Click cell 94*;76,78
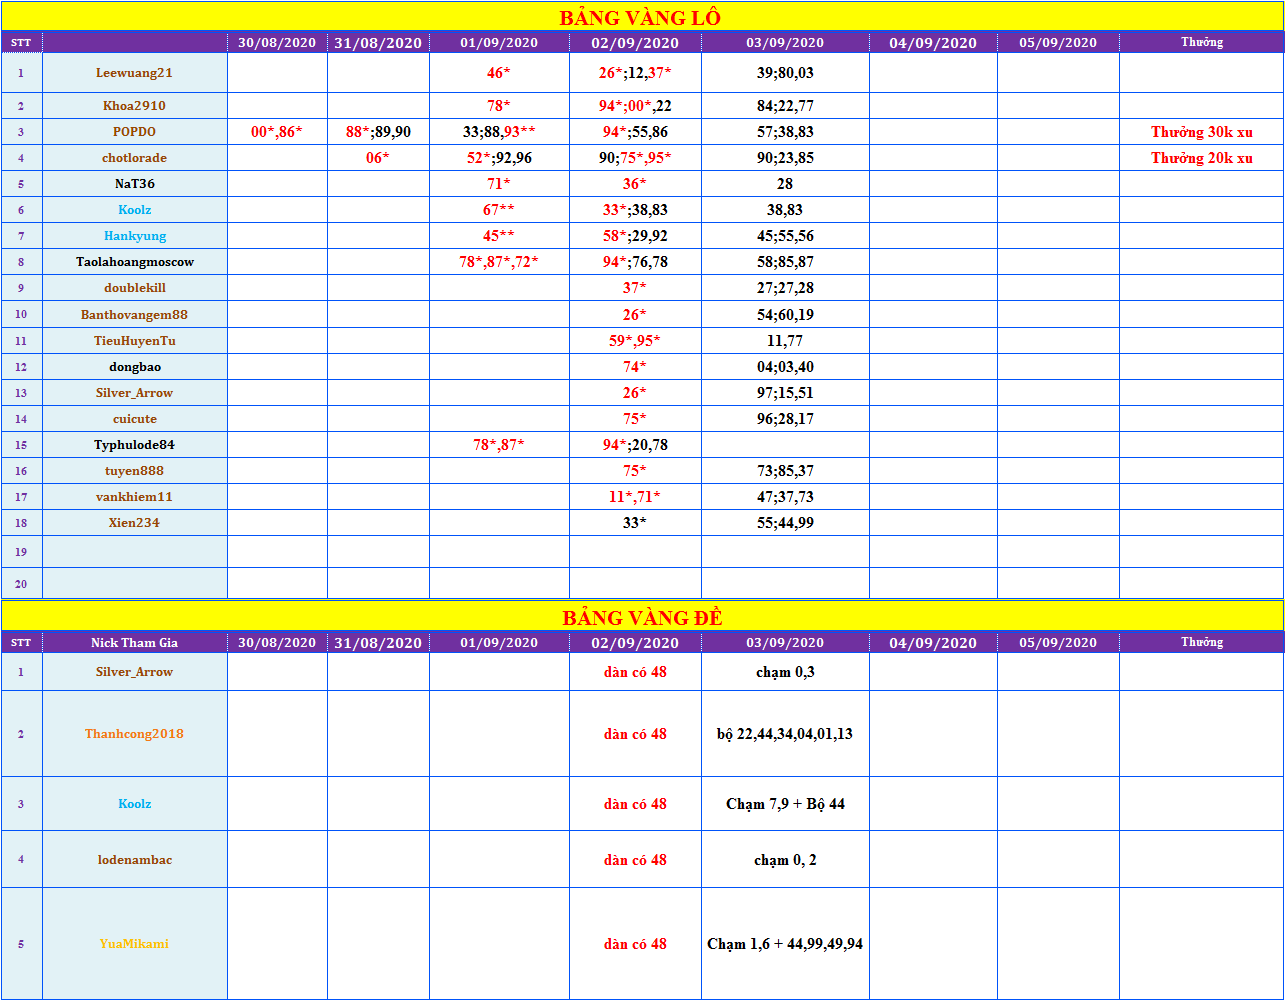 point(635,262)
